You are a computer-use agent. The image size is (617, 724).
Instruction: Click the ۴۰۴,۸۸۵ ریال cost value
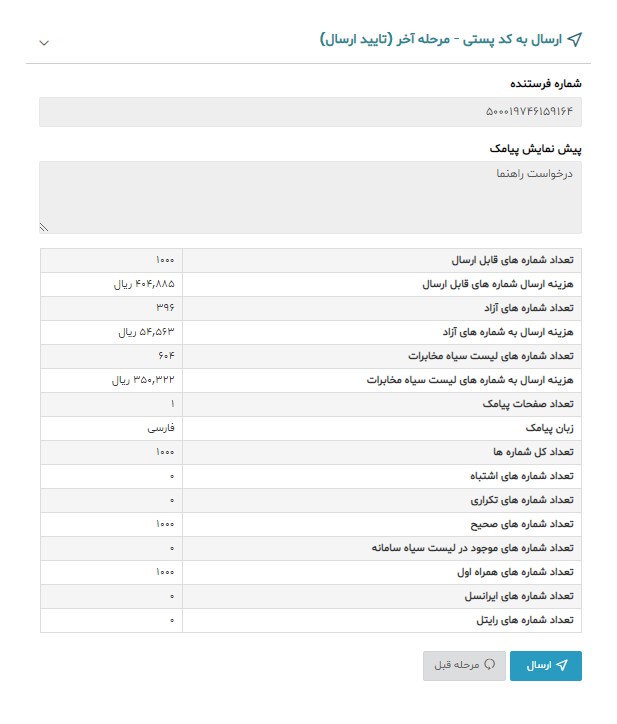(x=145, y=284)
